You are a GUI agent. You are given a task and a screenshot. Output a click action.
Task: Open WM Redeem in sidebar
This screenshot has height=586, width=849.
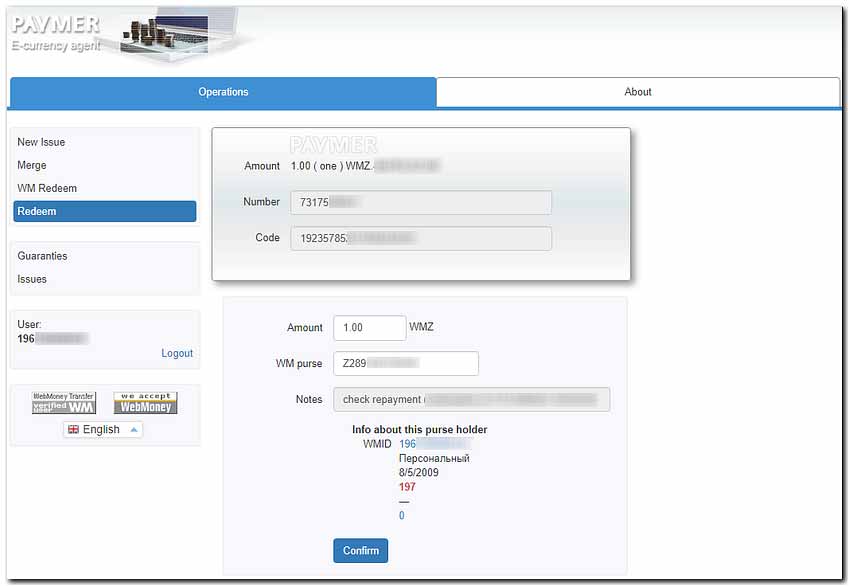[x=47, y=188]
